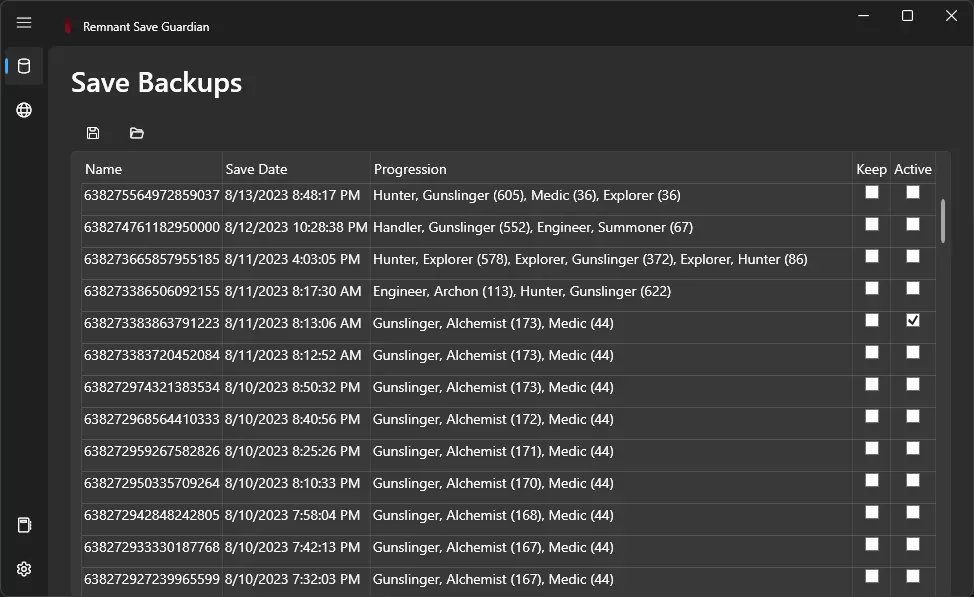Open the World Analyzer globe icon
The image size is (974, 597).
click(x=24, y=110)
